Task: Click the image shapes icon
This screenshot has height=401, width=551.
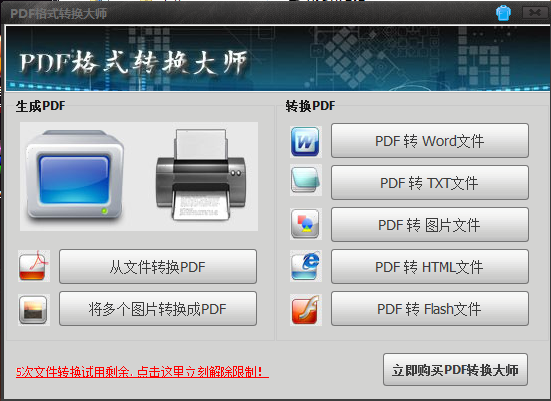Action: pyautogui.click(x=305, y=224)
